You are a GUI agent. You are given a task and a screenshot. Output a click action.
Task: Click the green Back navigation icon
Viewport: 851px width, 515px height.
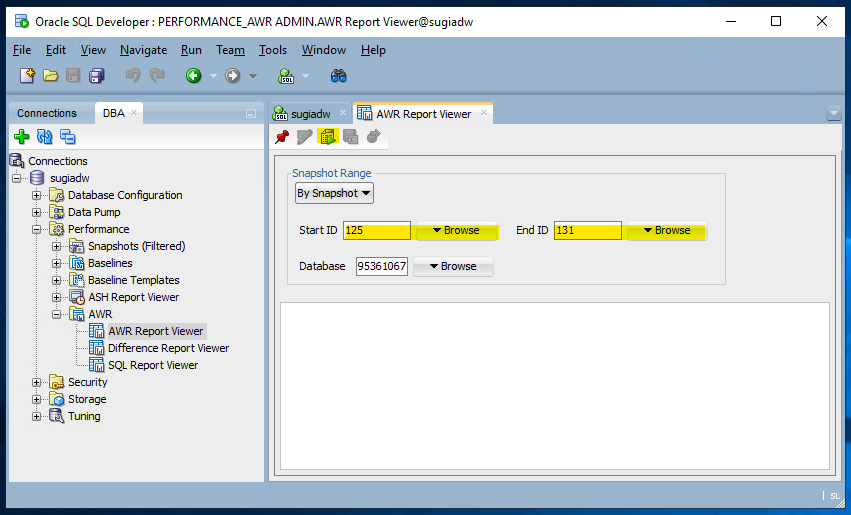click(194, 75)
